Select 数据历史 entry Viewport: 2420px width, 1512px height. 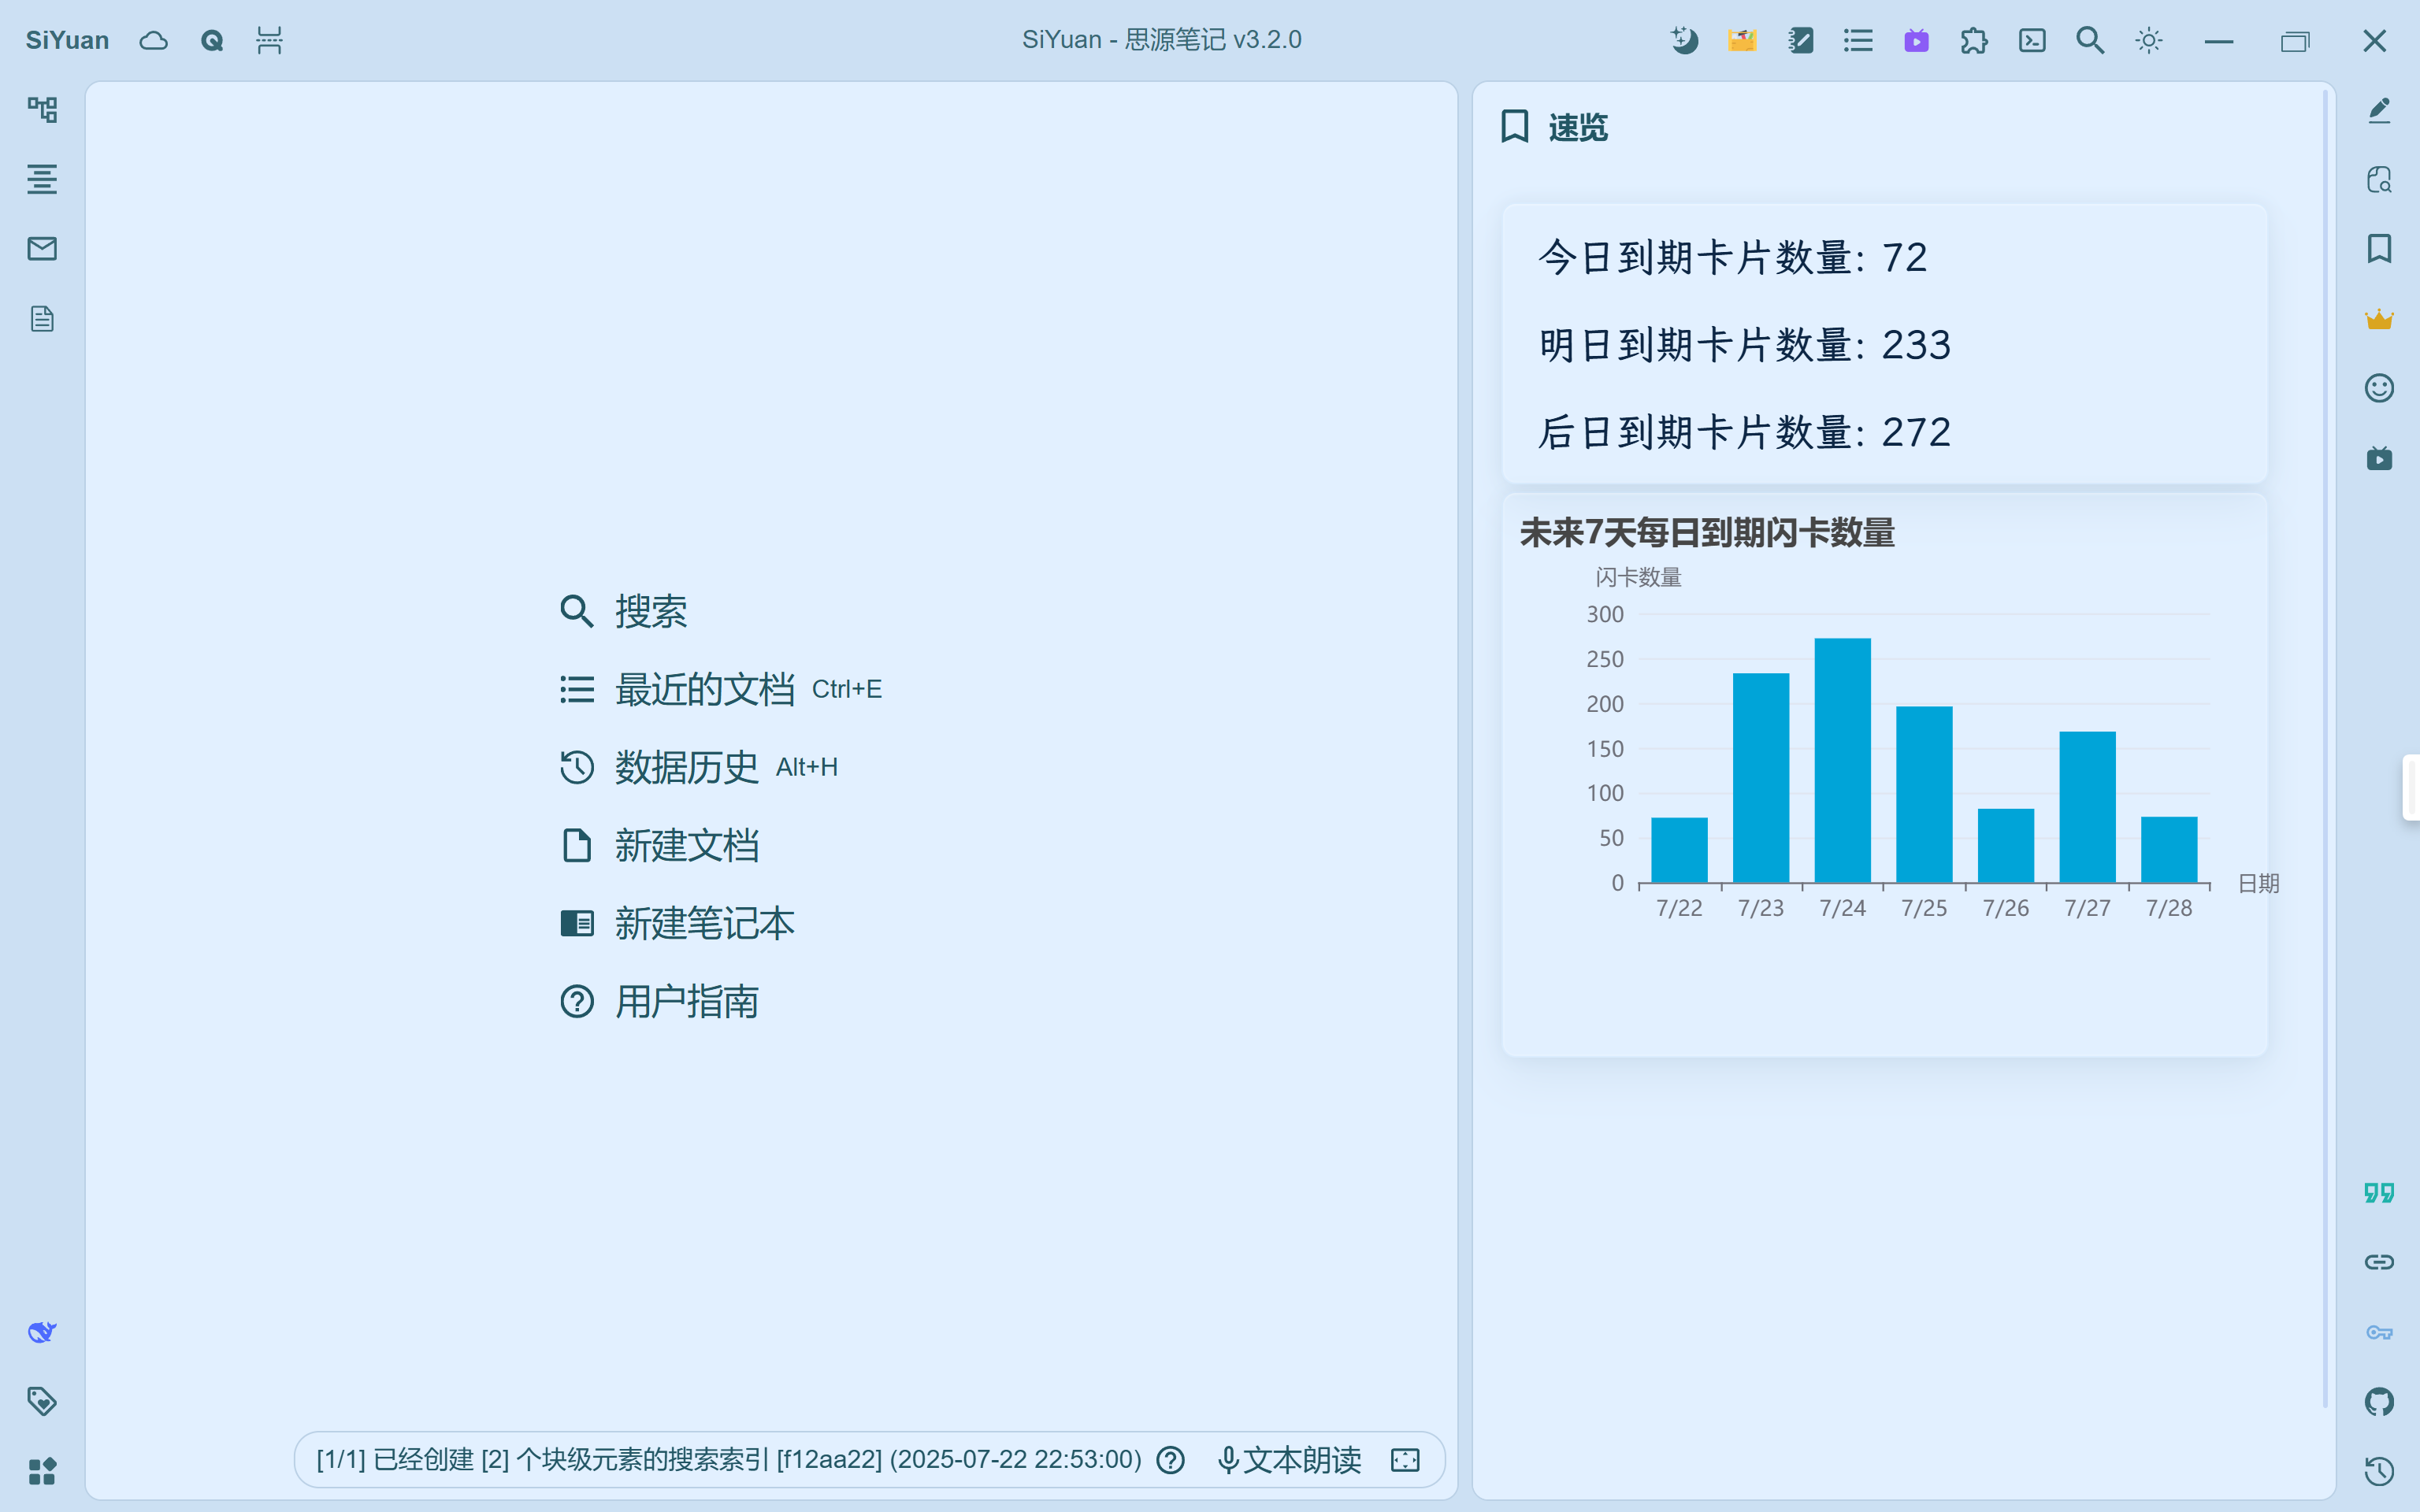(x=686, y=767)
